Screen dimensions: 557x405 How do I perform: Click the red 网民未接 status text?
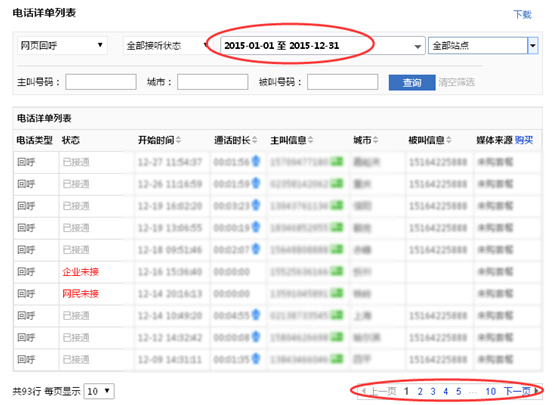click(x=81, y=294)
